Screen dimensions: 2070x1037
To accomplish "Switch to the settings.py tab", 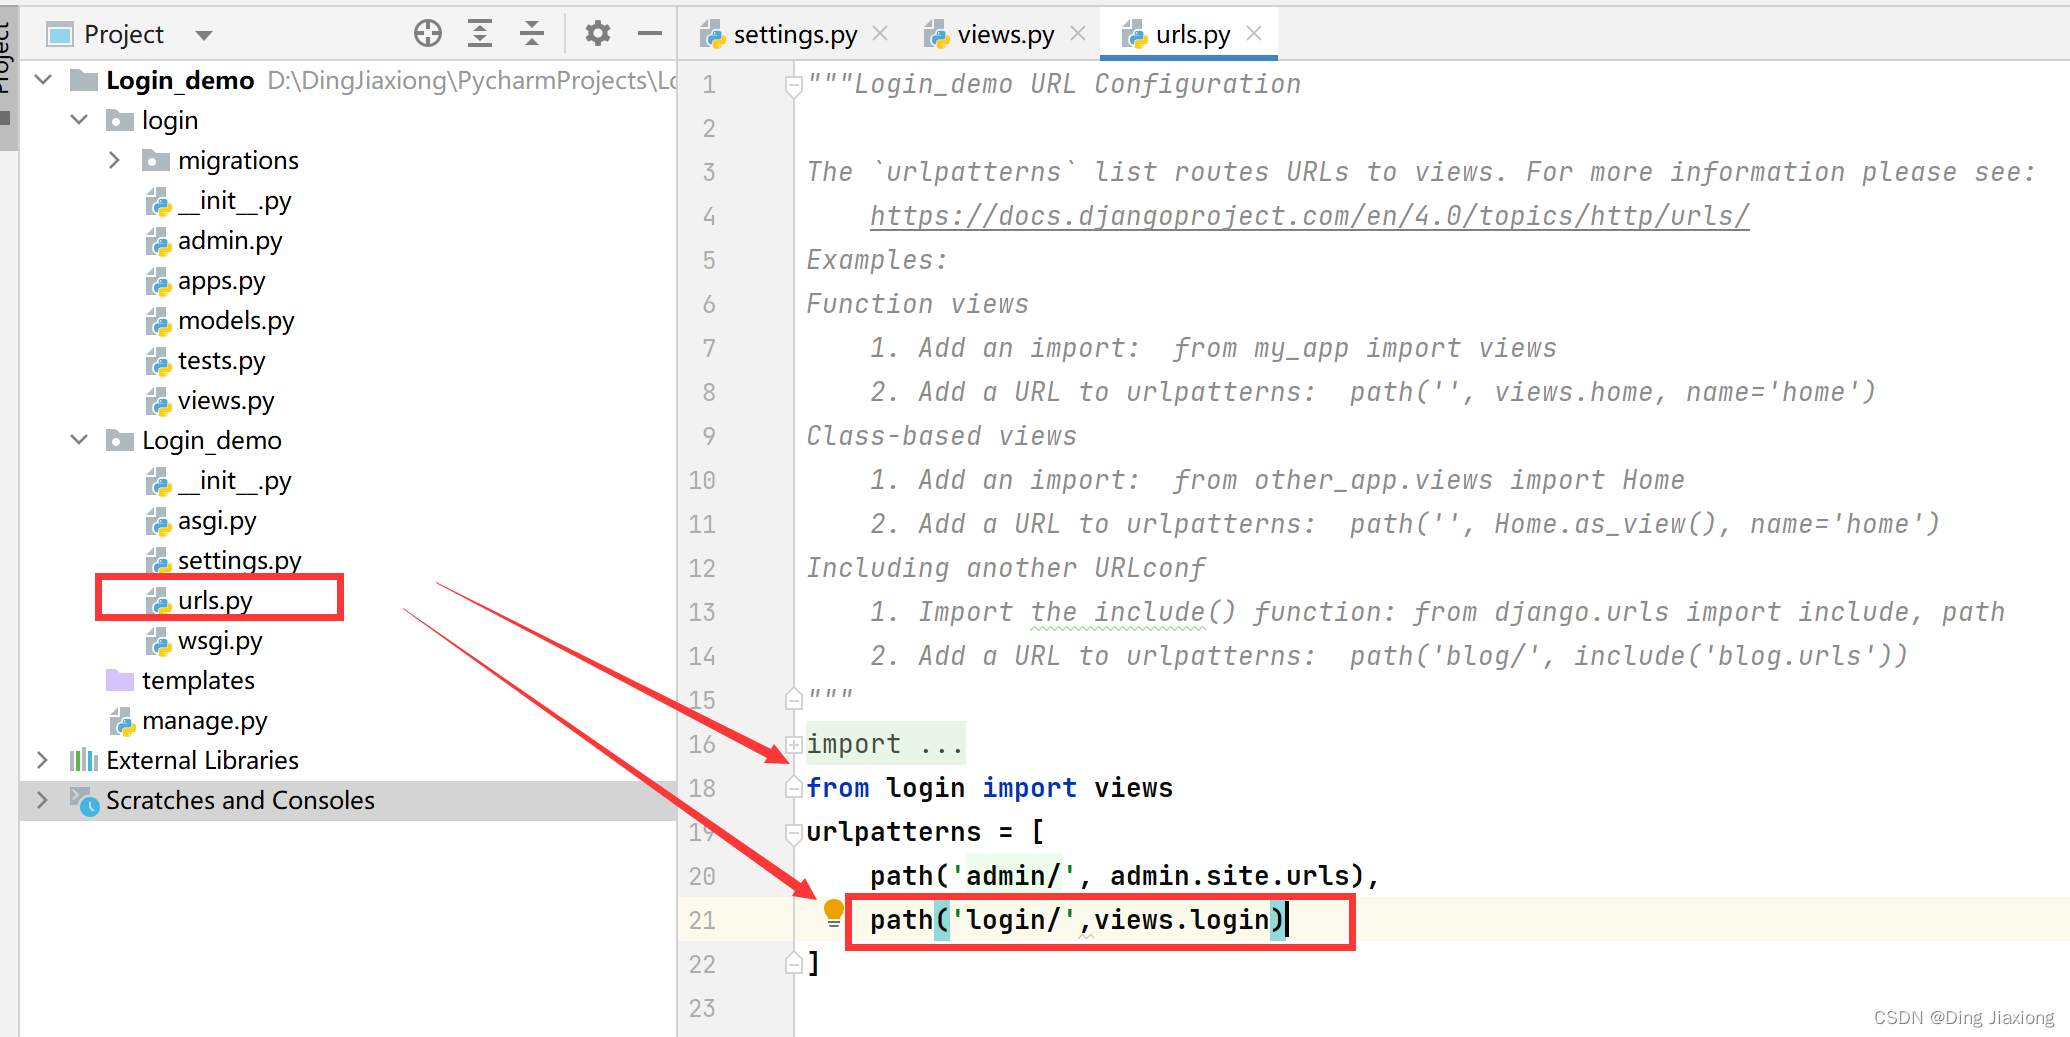I will pyautogui.click(x=794, y=35).
